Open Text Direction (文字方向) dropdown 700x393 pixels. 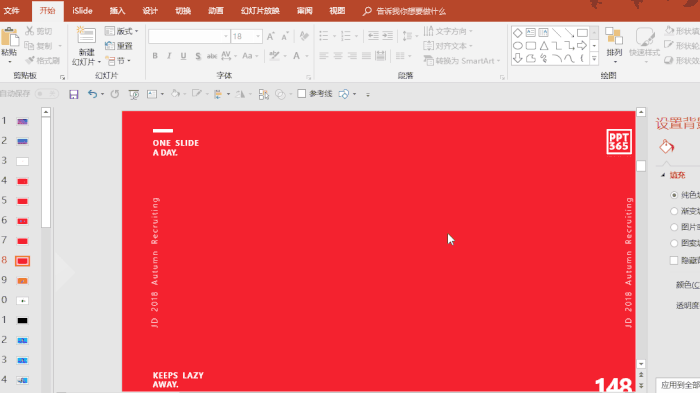tap(448, 31)
